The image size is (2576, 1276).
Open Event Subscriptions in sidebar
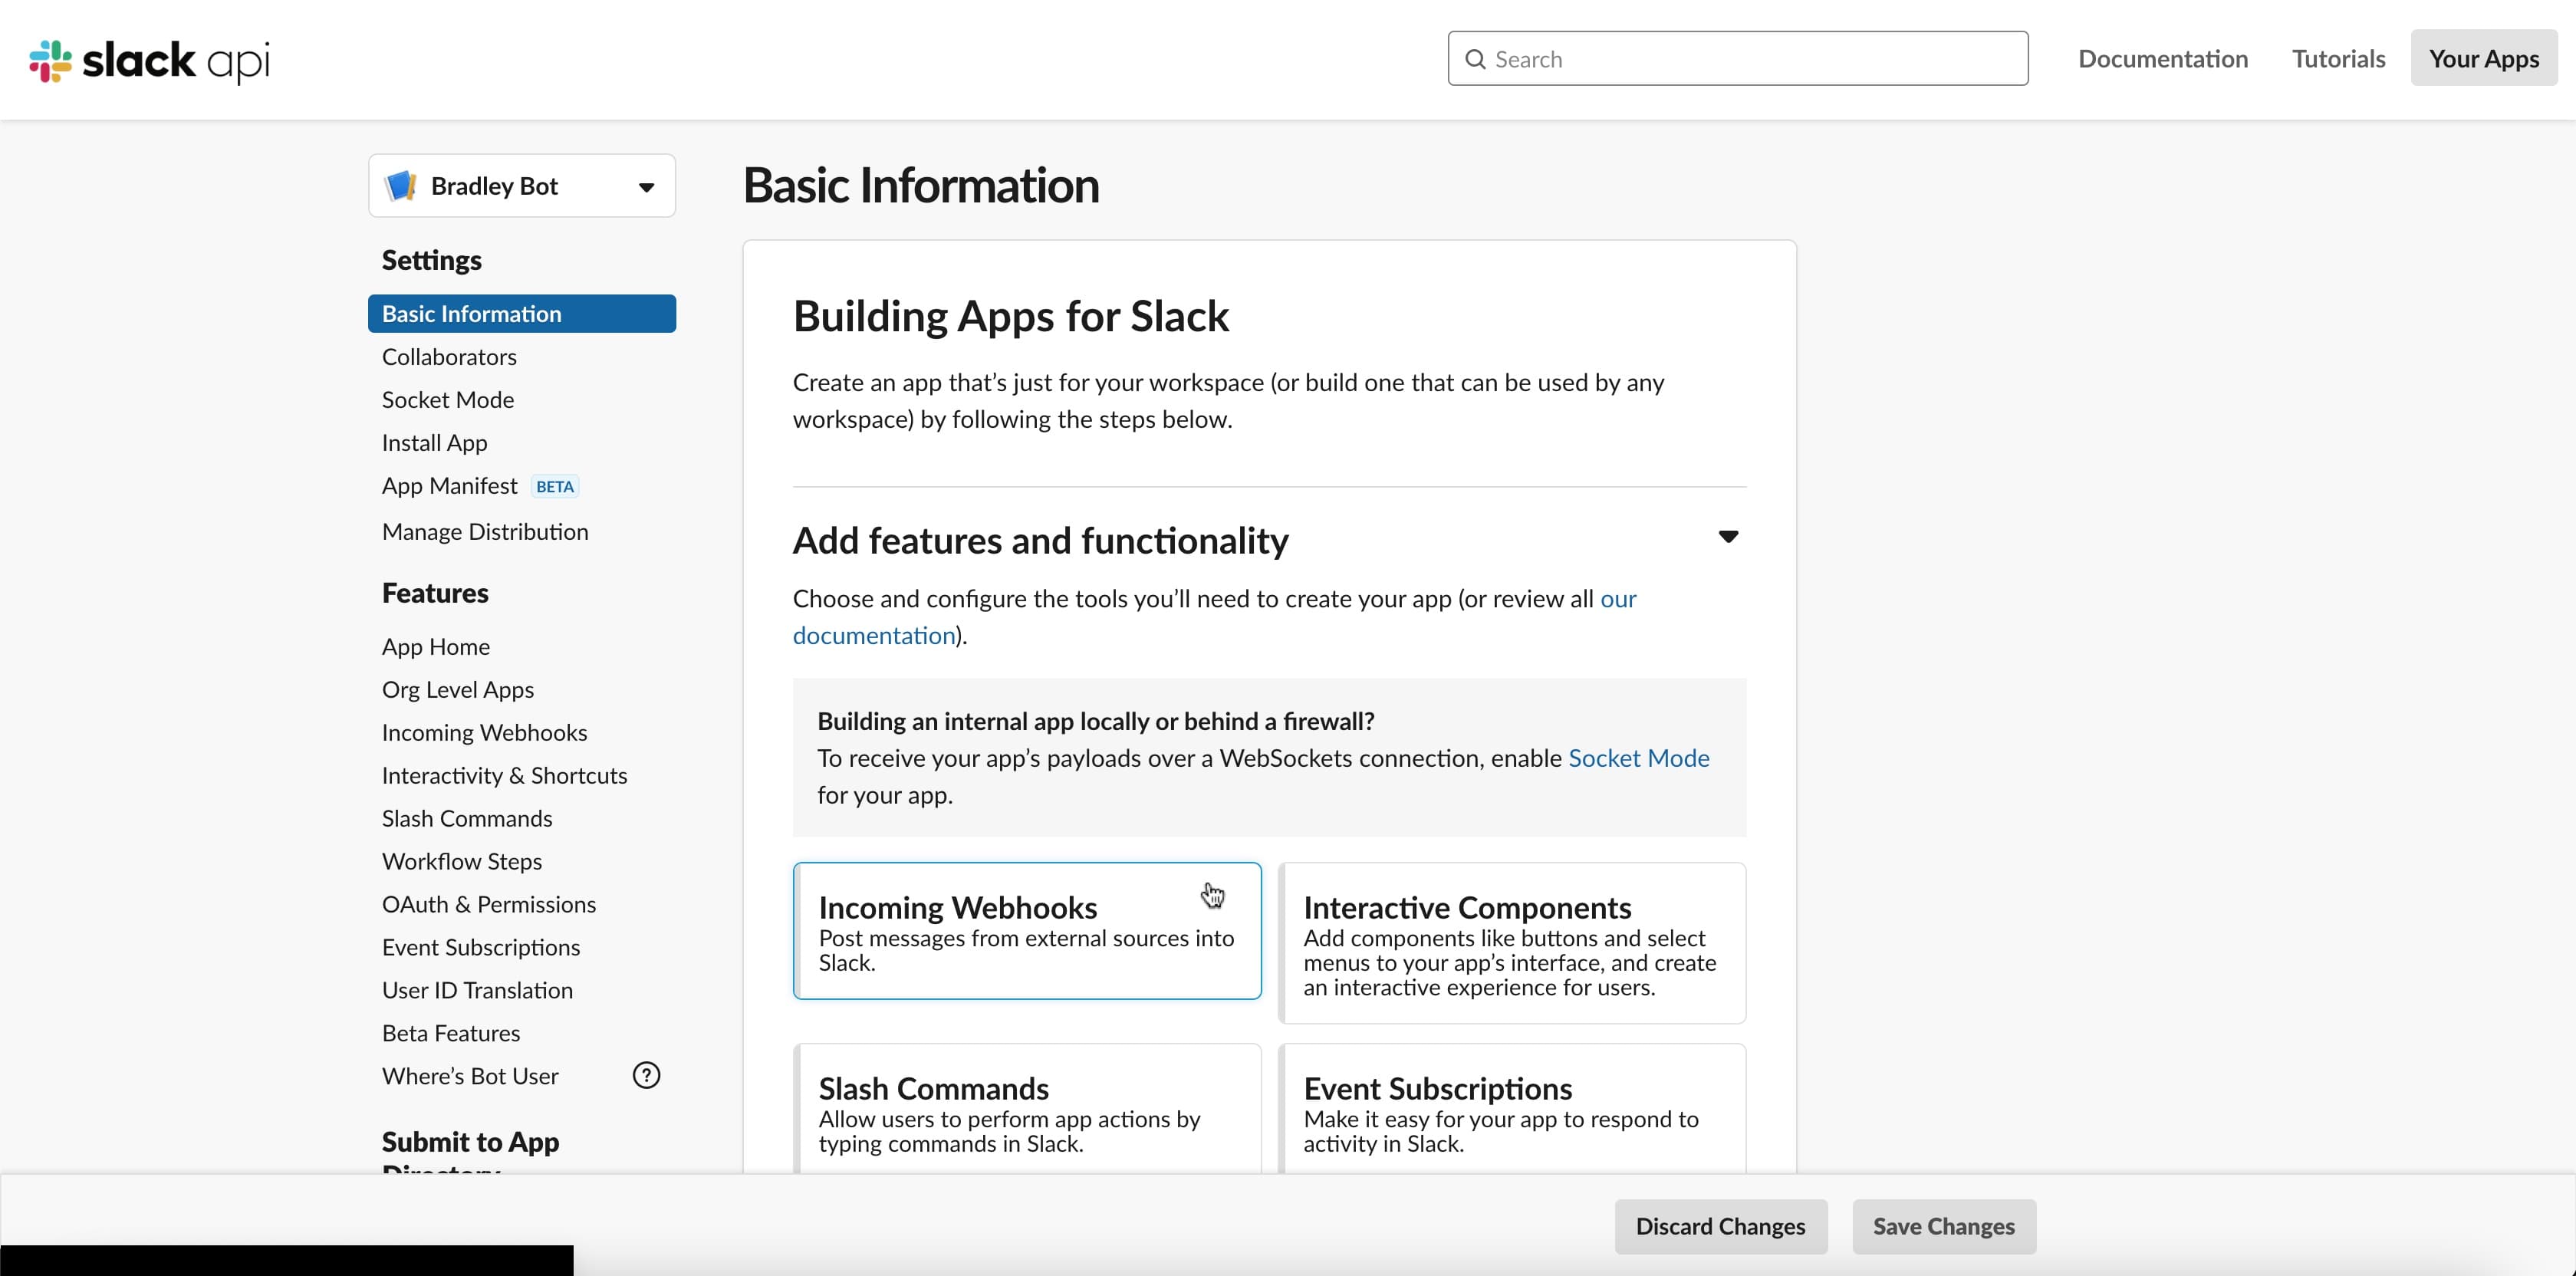click(481, 948)
